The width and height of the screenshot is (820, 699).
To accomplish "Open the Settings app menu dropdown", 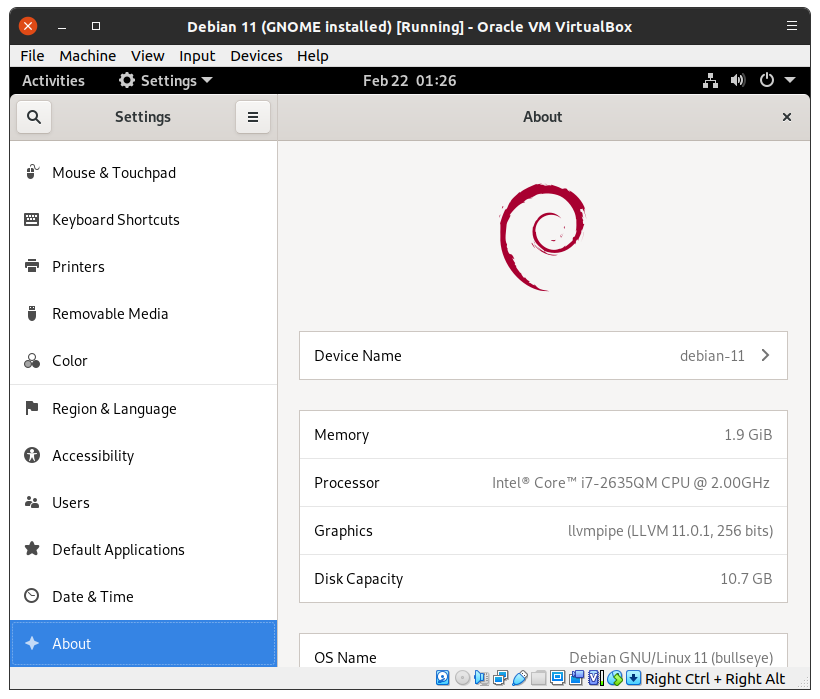I will [x=166, y=81].
